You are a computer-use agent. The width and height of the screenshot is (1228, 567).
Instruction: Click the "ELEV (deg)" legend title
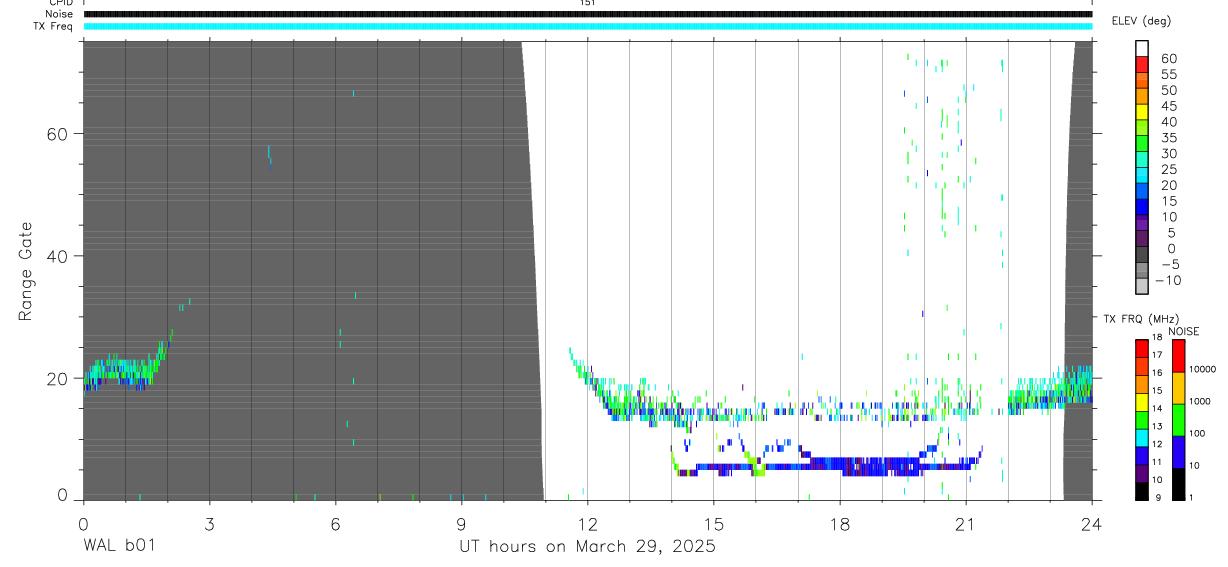click(x=1141, y=21)
